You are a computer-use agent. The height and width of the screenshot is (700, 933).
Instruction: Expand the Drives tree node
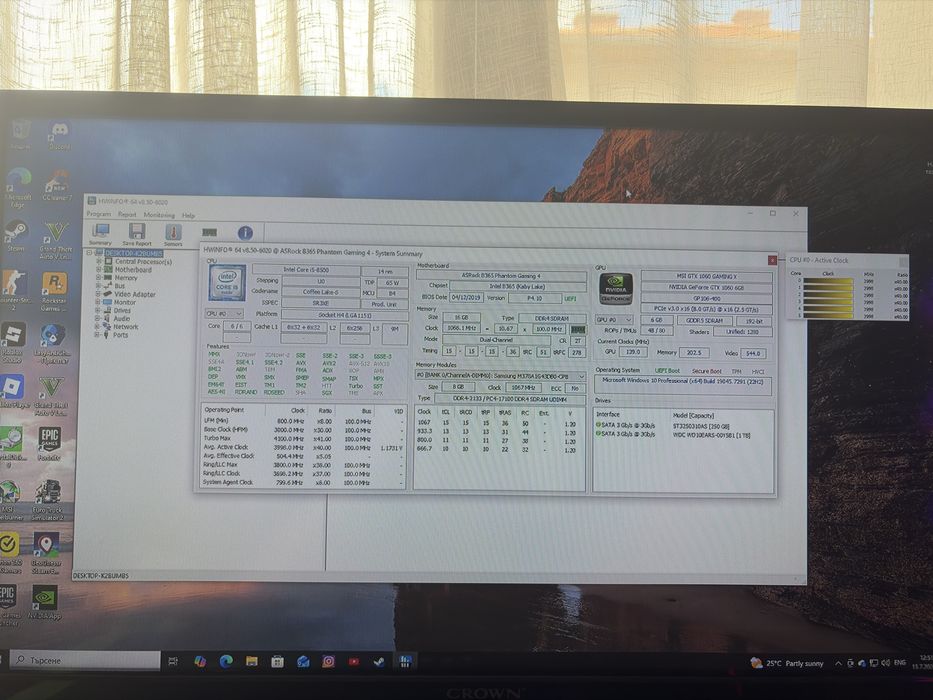(x=98, y=310)
